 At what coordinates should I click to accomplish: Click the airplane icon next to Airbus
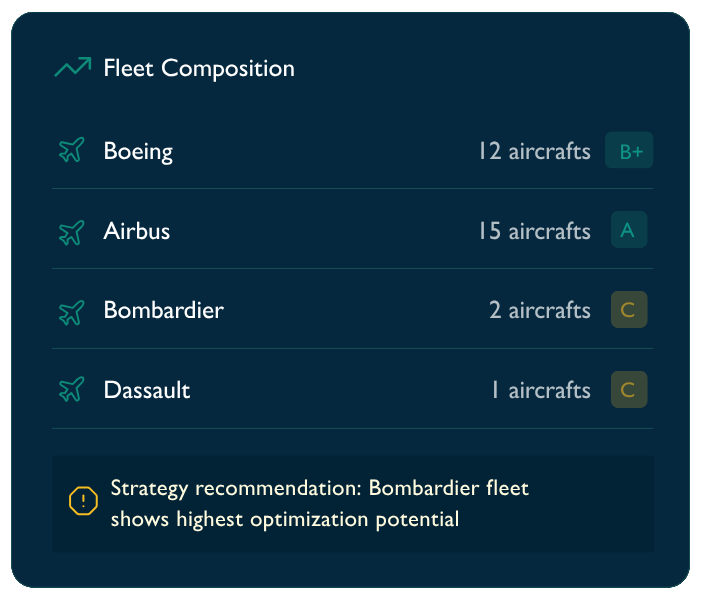72,233
